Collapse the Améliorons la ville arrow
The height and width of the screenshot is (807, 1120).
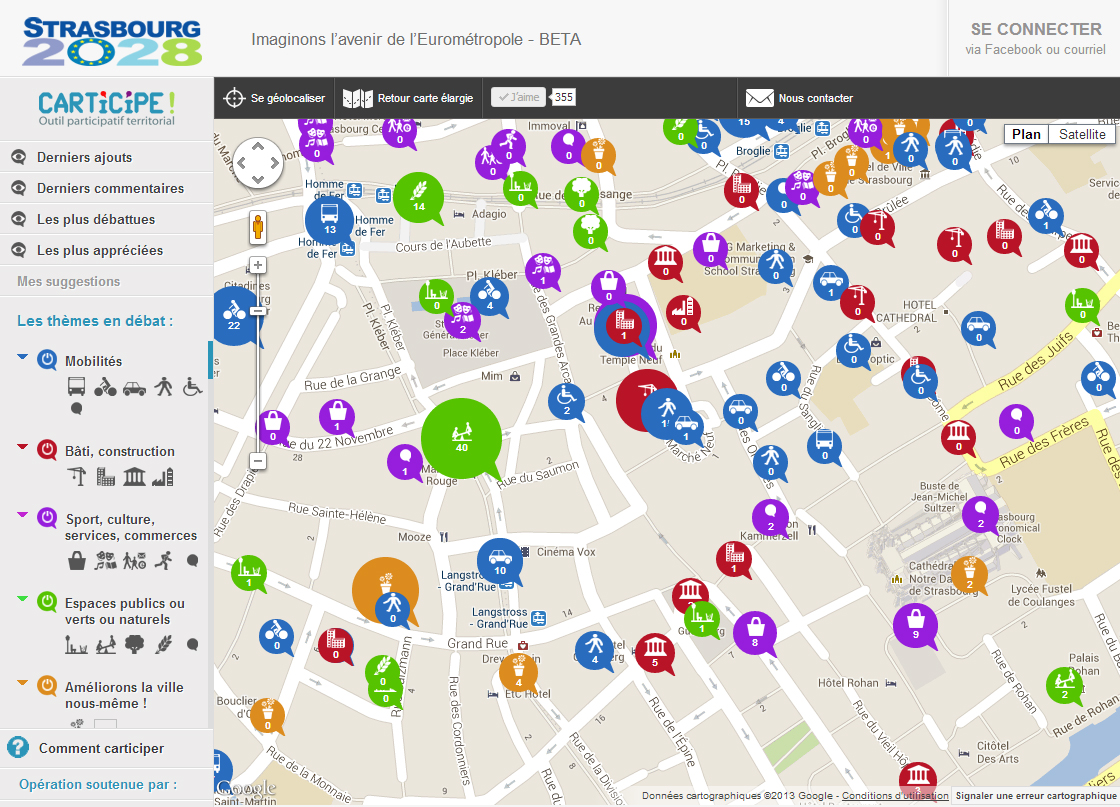click(x=23, y=683)
